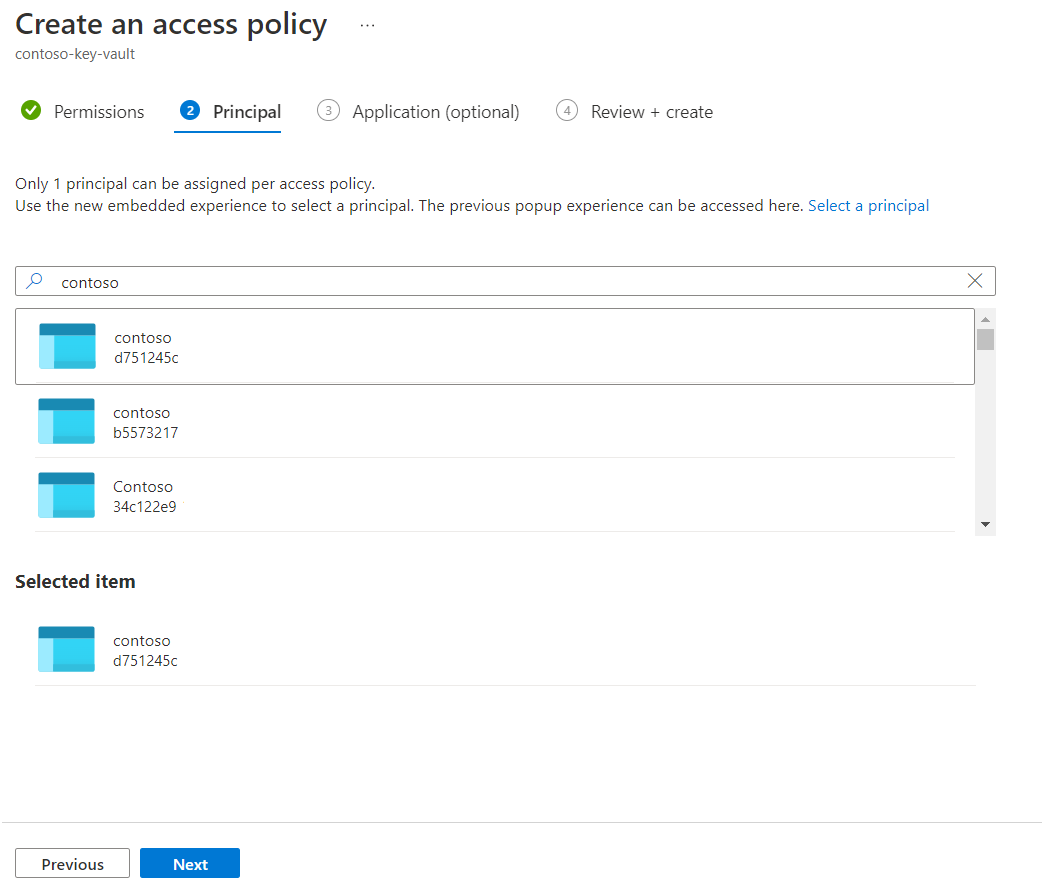Viewport: 1044px width, 891px height.
Task: Clear the search box with X
Action: click(x=975, y=281)
